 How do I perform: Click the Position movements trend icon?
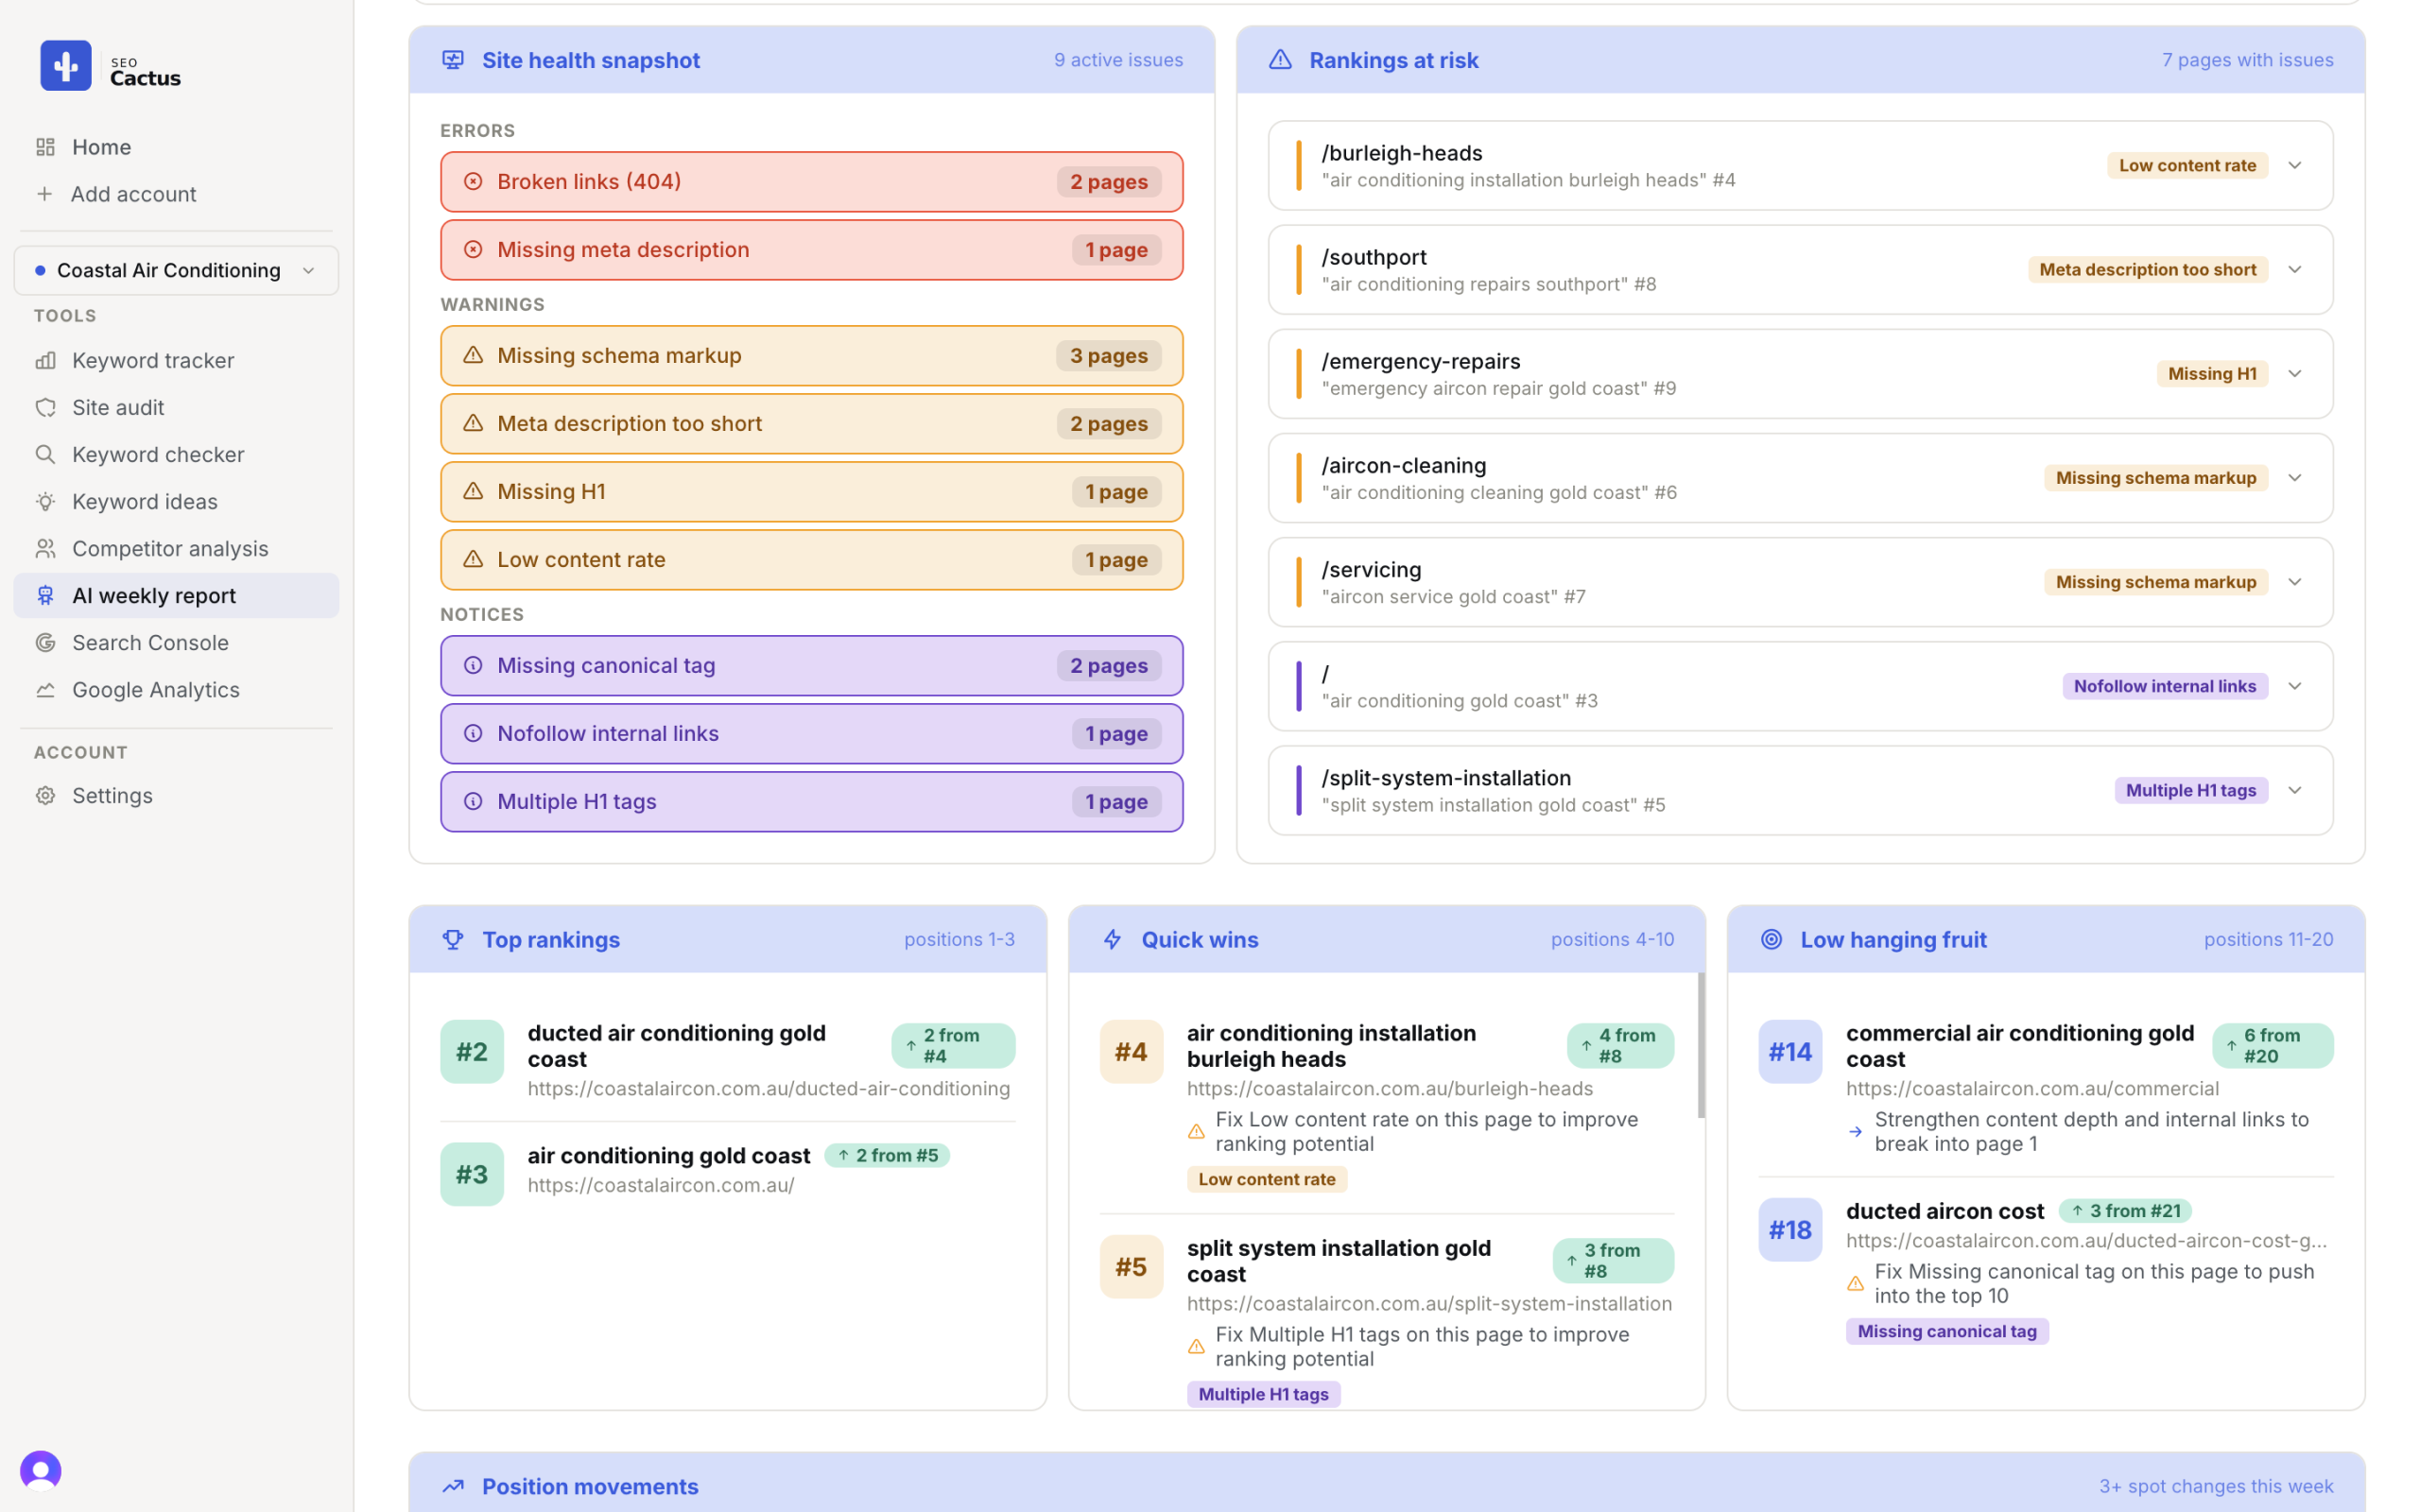click(x=453, y=1487)
